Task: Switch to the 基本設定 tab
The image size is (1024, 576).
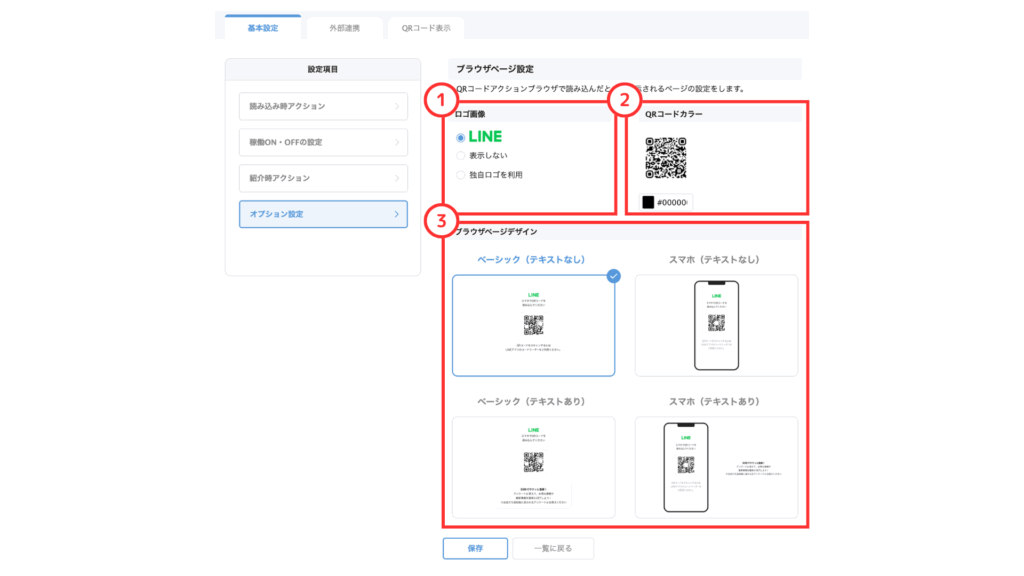Action: (x=263, y=28)
